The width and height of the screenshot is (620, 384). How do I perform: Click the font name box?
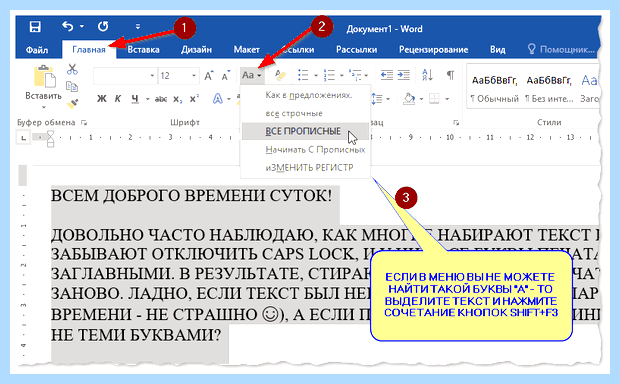coord(121,75)
